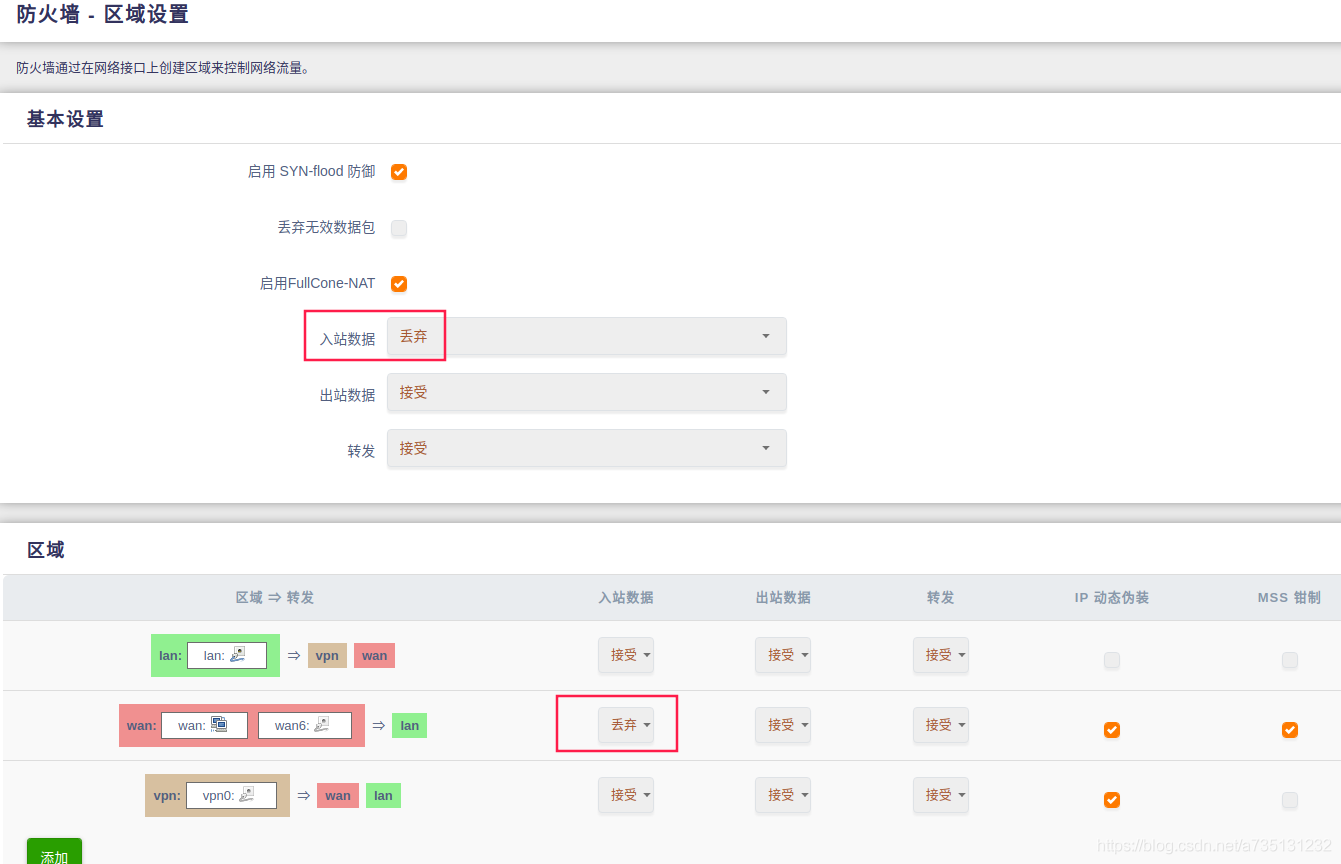Open vpn zone forward policy dropdown

point(941,795)
